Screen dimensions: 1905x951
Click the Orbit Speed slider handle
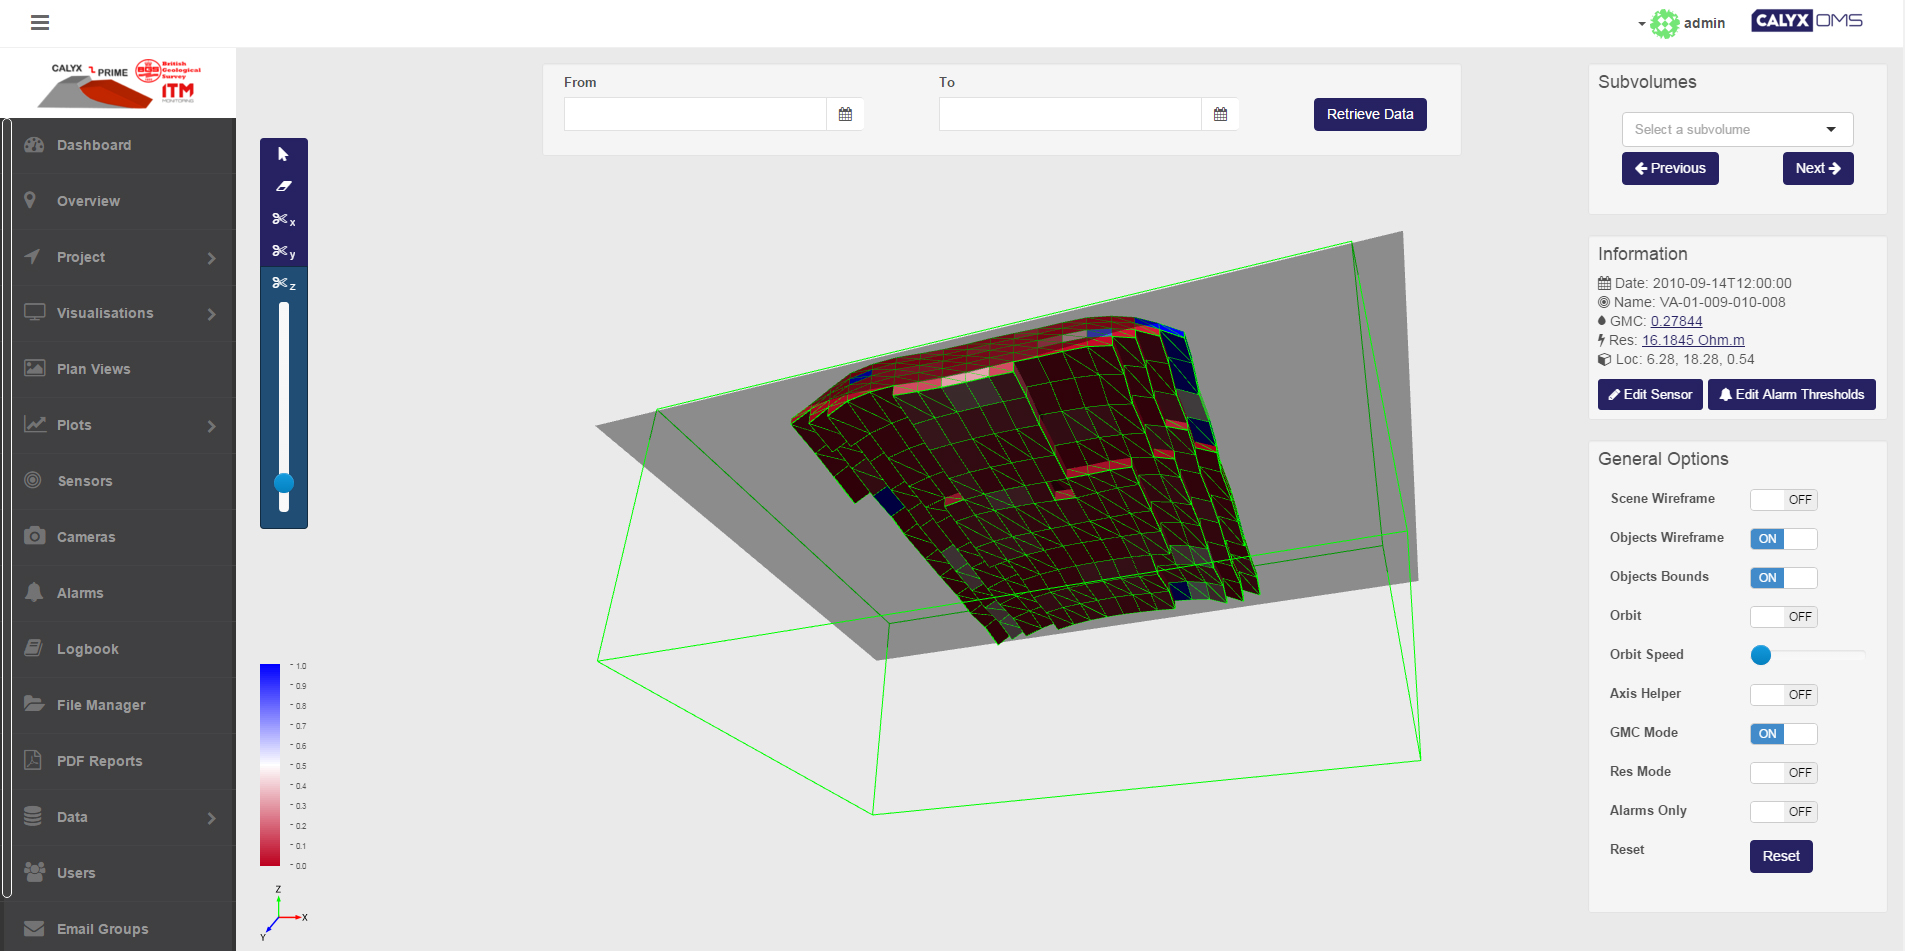click(1761, 655)
